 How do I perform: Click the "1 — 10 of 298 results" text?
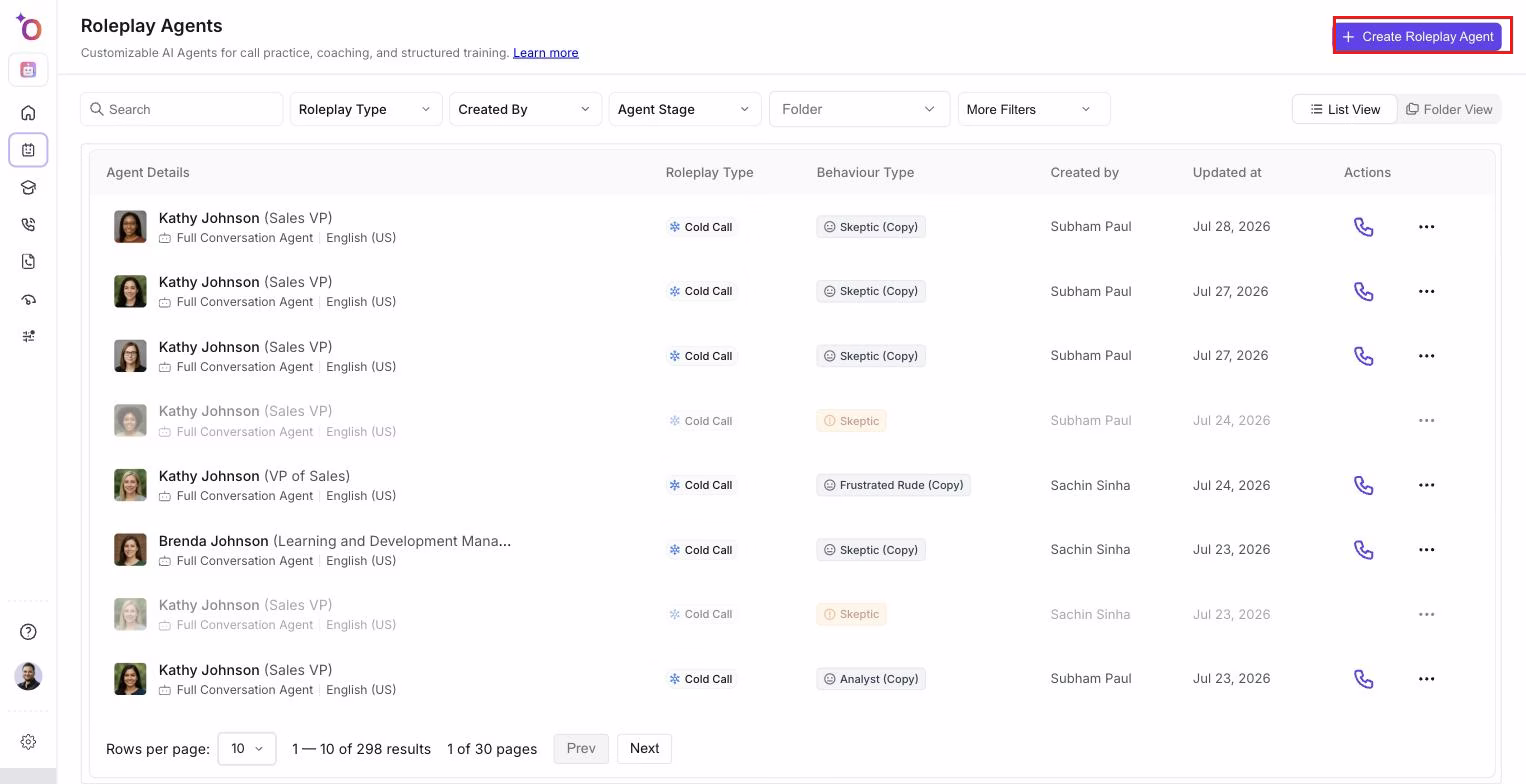click(x=361, y=749)
